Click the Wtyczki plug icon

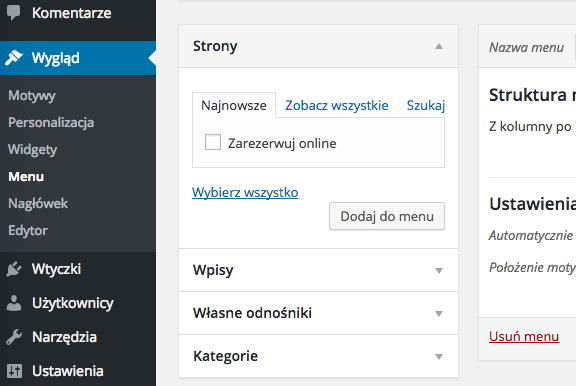(14, 269)
